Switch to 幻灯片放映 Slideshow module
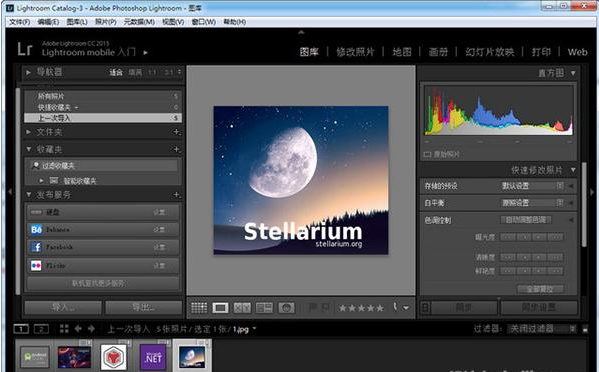 pos(490,52)
